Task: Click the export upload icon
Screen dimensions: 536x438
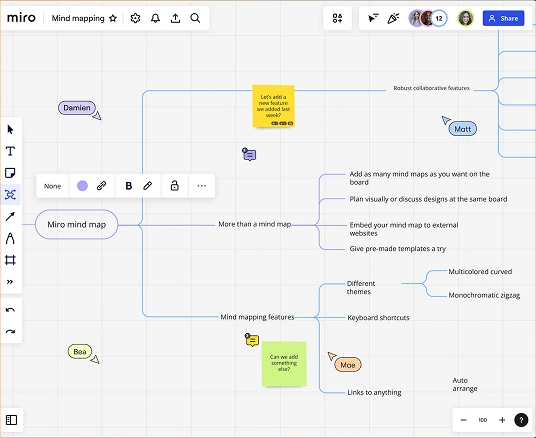Action: click(x=175, y=18)
